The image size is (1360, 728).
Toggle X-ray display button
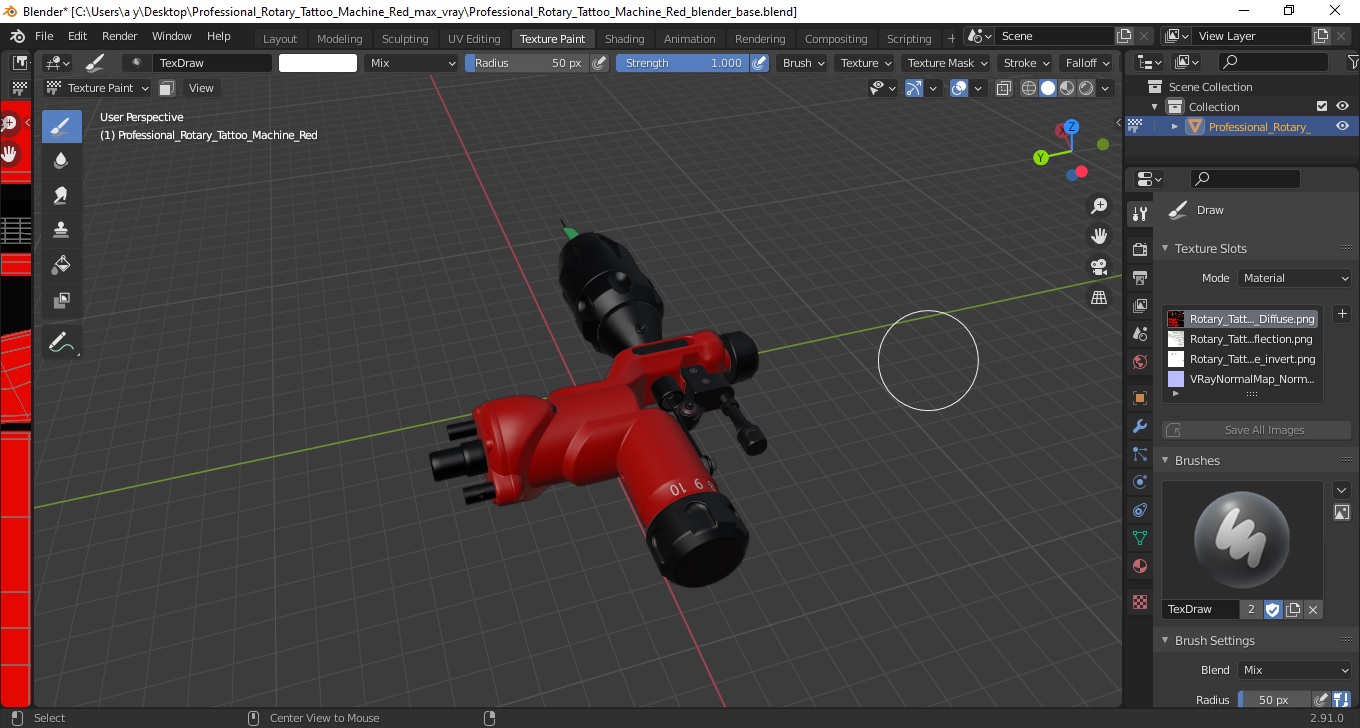[x=1004, y=88]
